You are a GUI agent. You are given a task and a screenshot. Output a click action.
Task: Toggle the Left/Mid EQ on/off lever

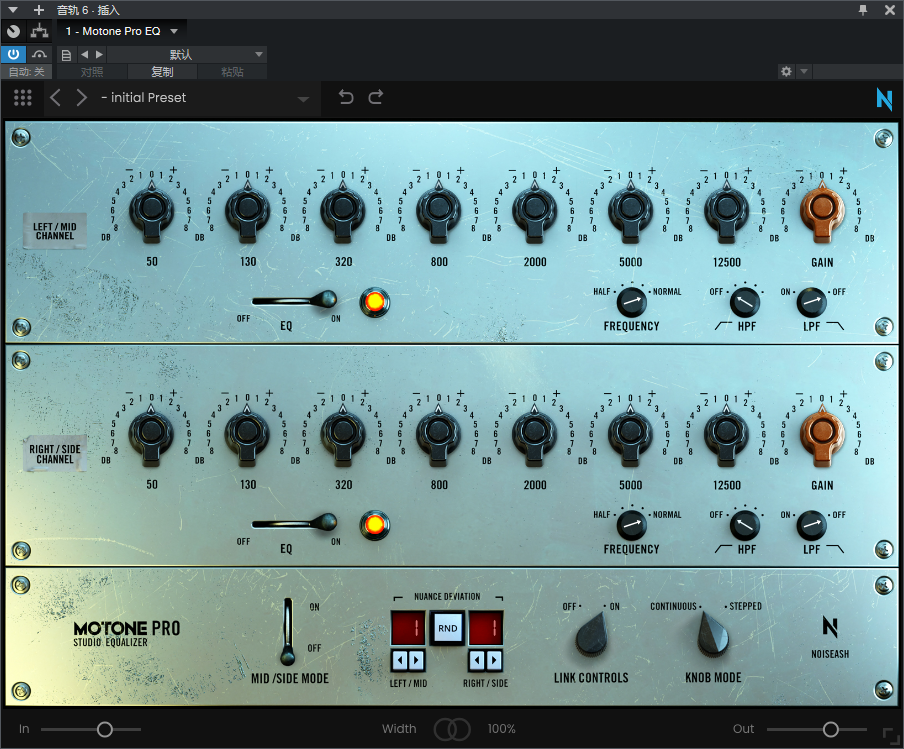[x=295, y=300]
